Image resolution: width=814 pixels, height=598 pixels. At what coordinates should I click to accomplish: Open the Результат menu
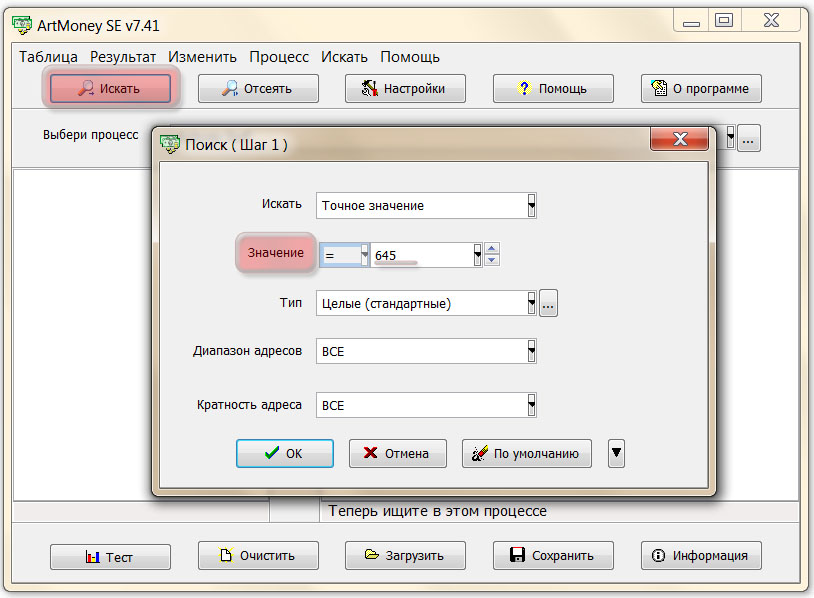pos(123,57)
